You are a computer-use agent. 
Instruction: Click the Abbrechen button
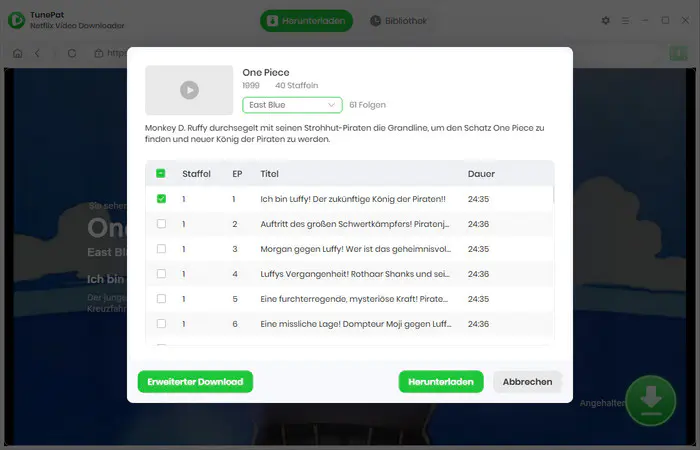coord(527,382)
